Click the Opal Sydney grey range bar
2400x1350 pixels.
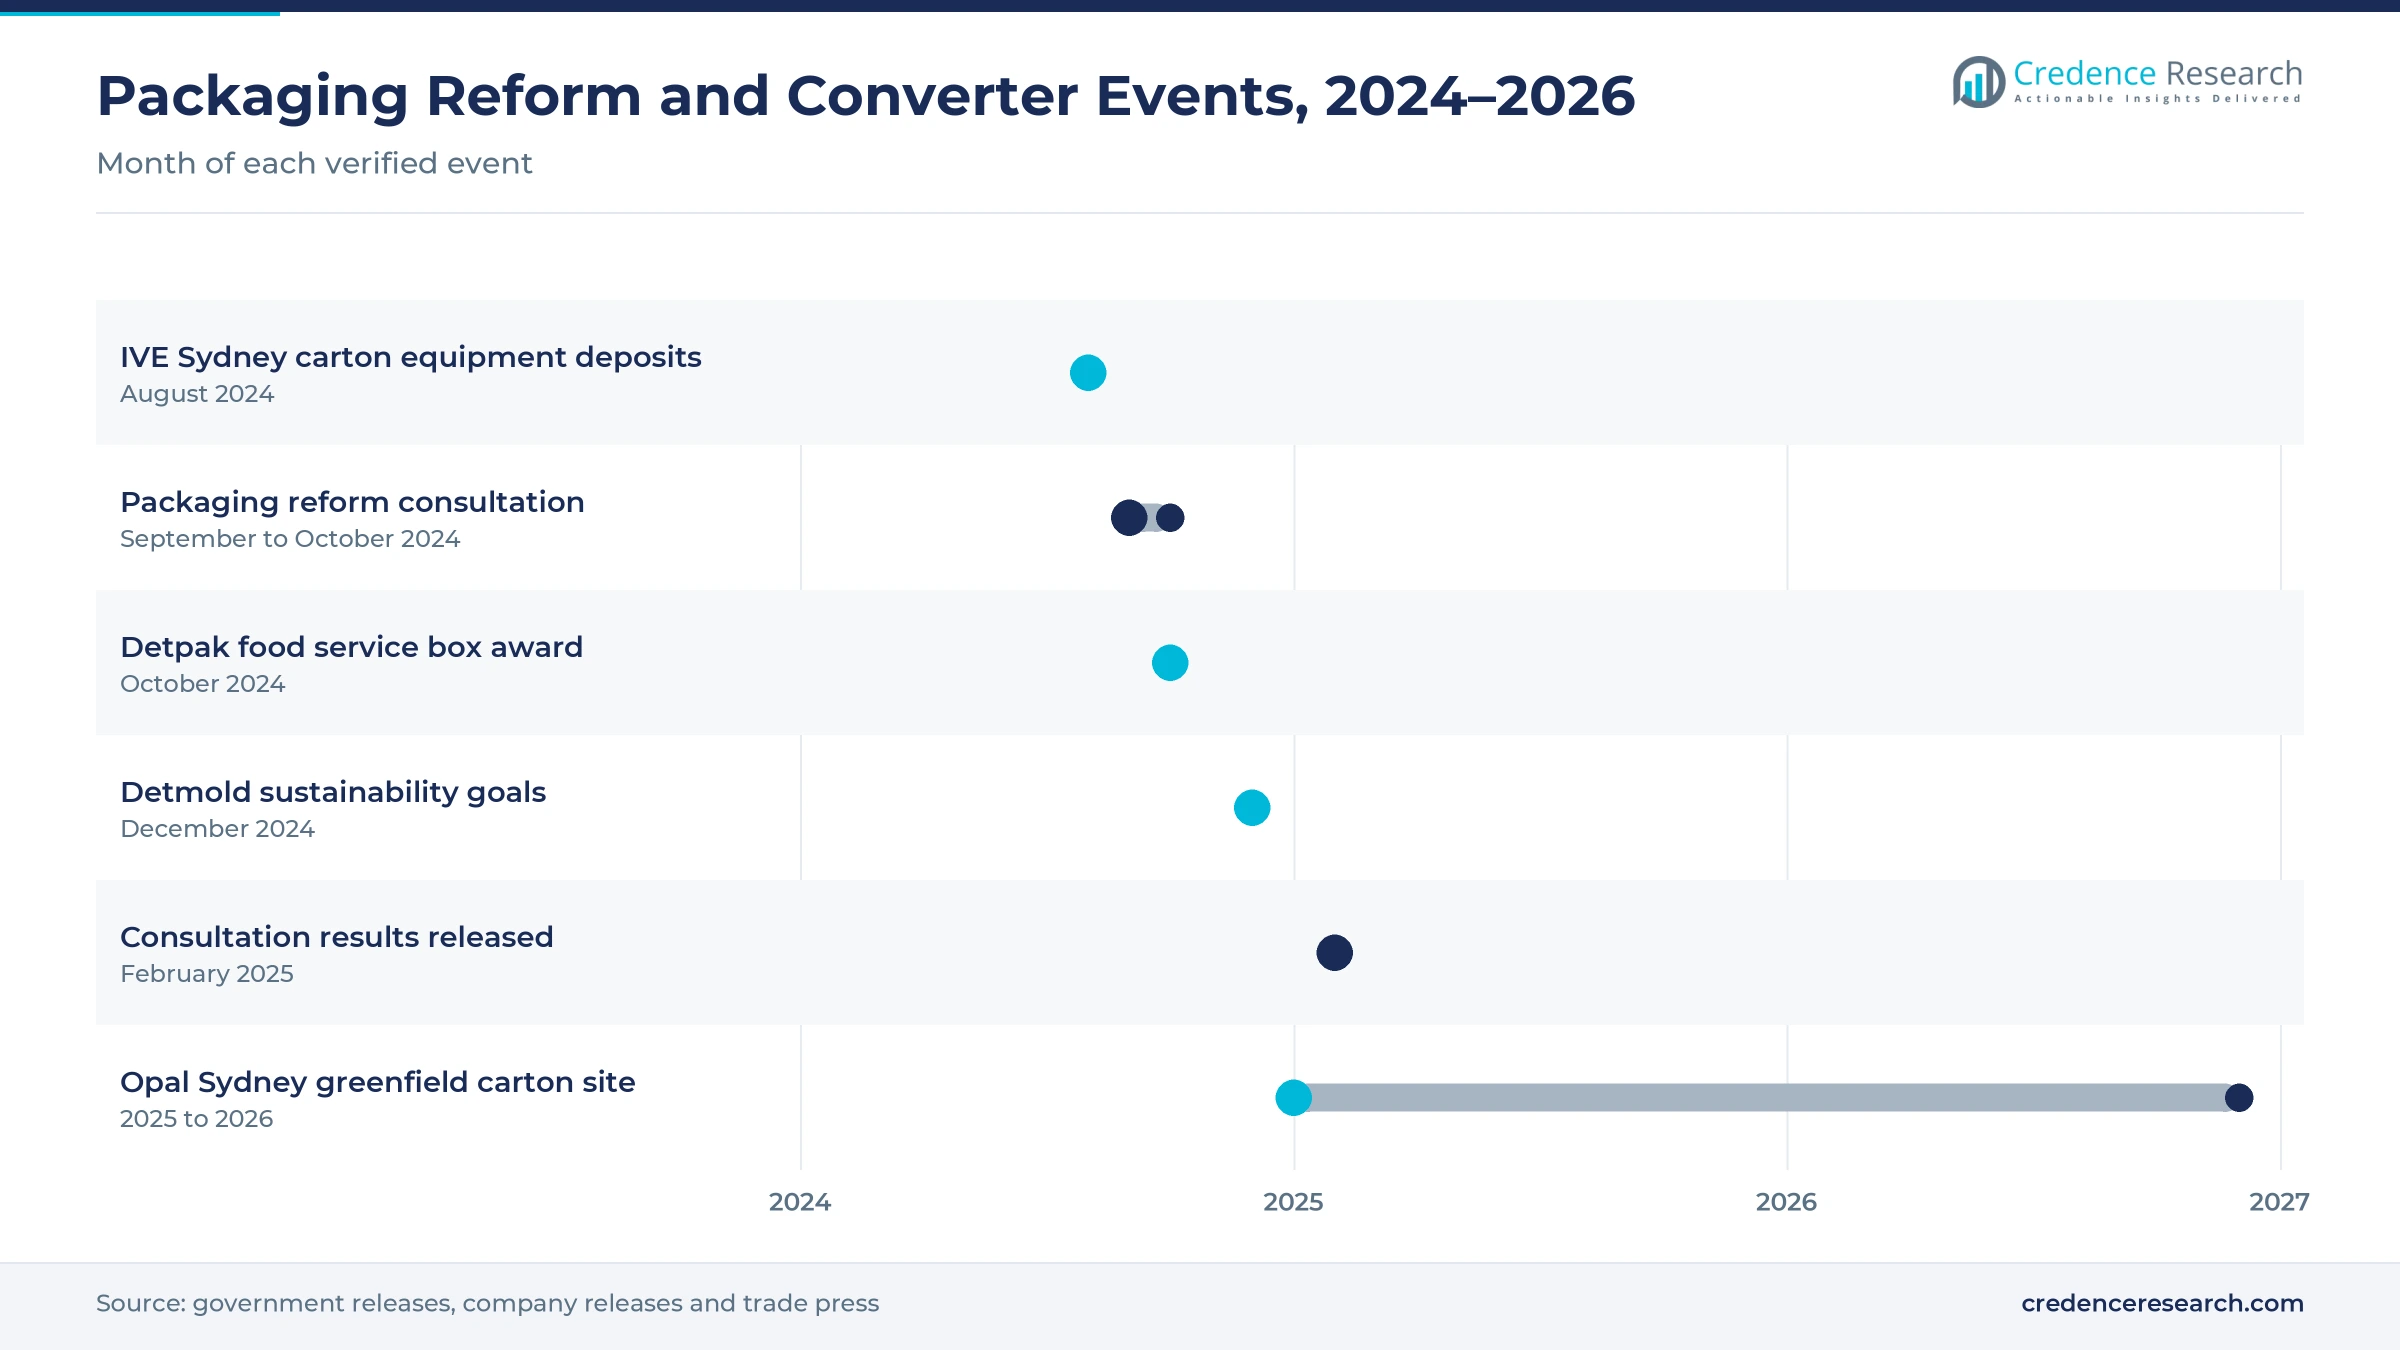coord(1766,1098)
